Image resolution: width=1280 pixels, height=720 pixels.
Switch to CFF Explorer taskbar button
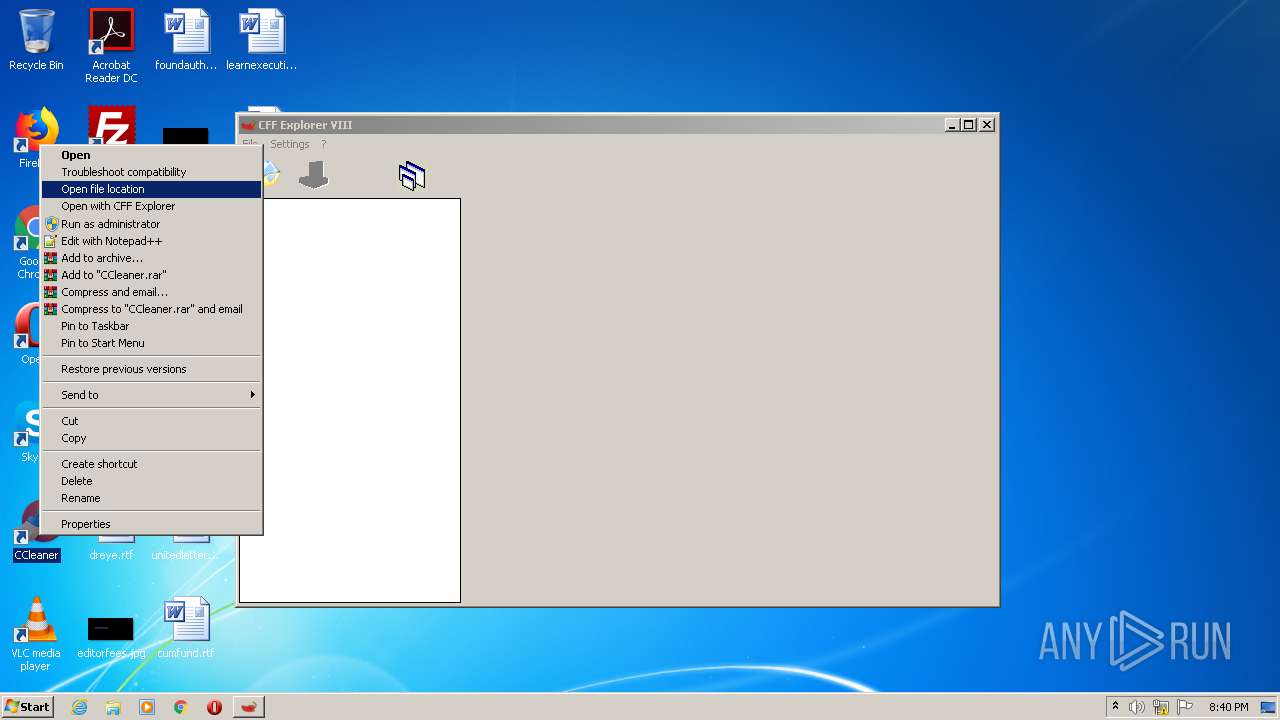(x=249, y=707)
